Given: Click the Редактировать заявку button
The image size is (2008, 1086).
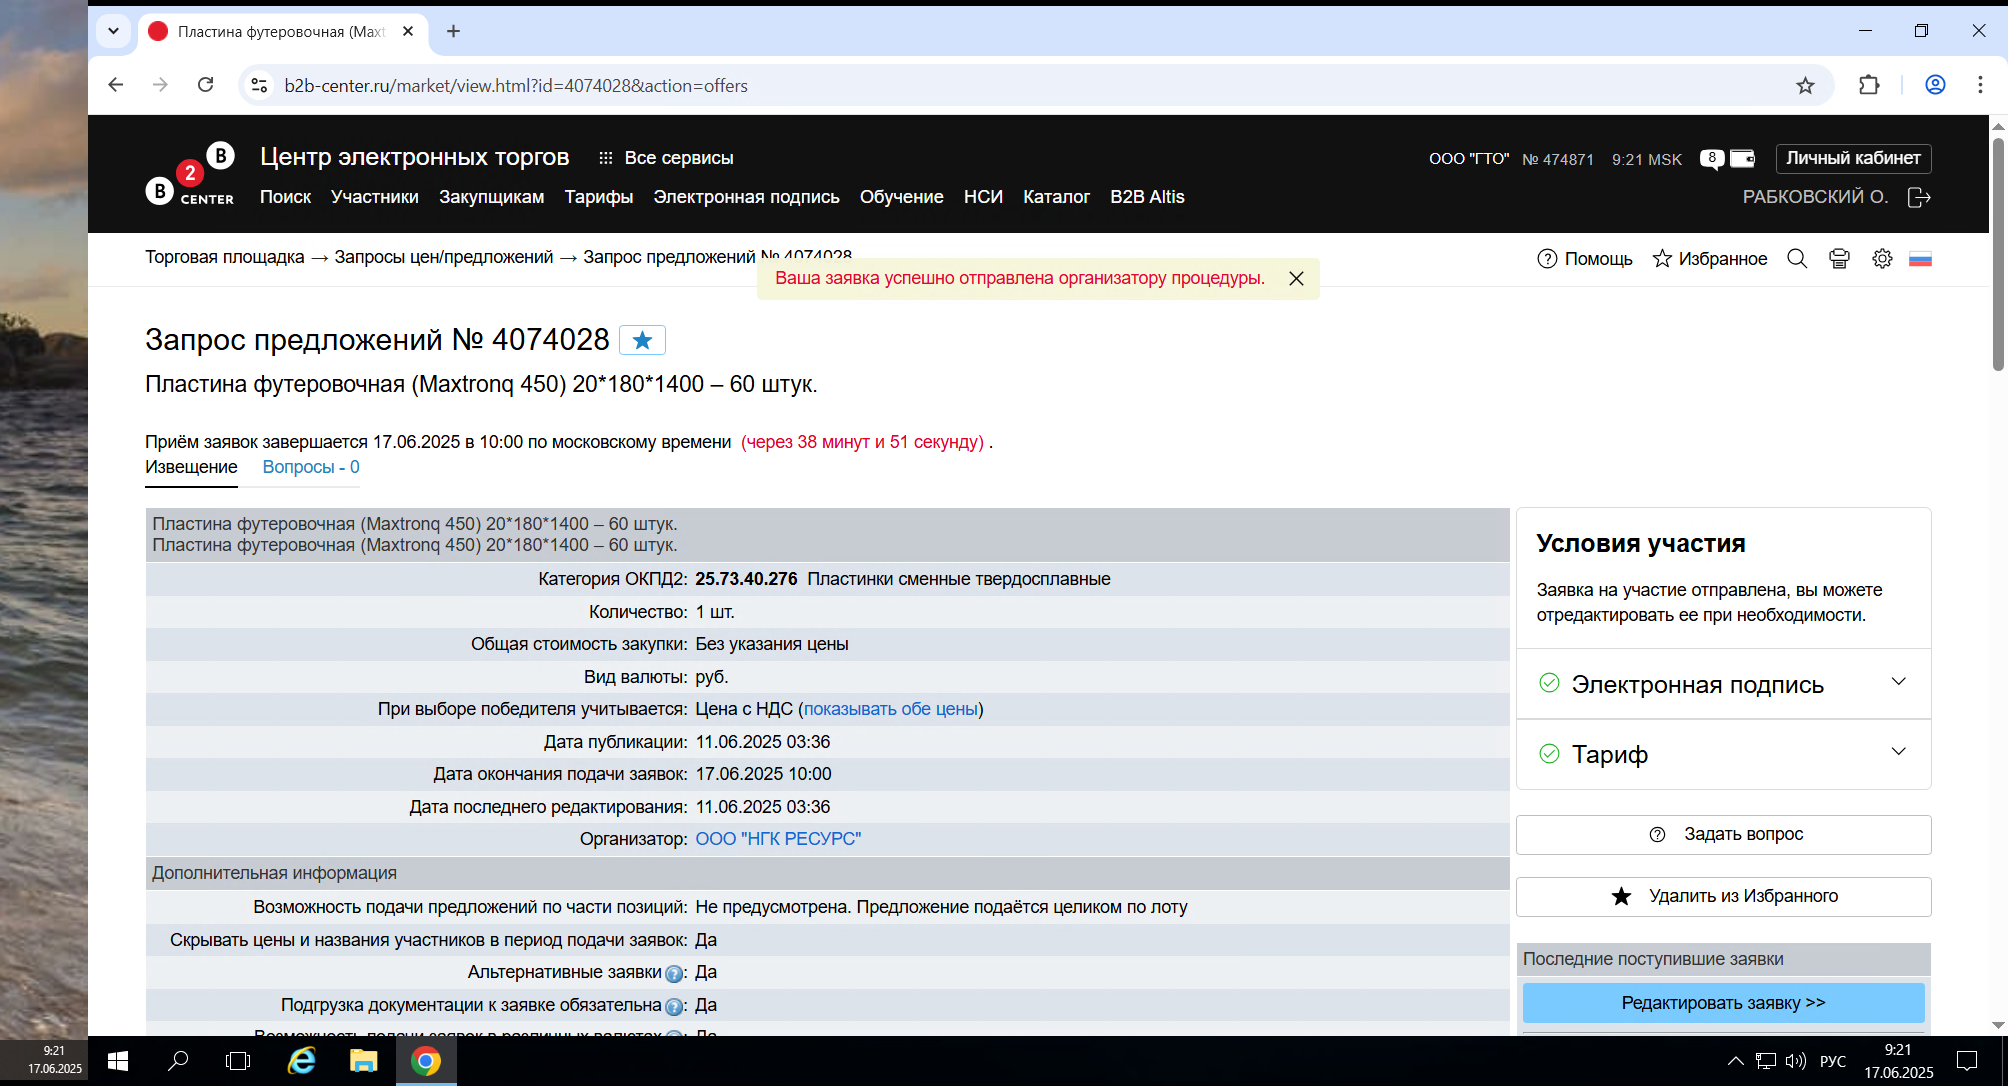Looking at the screenshot, I should pyautogui.click(x=1723, y=1002).
